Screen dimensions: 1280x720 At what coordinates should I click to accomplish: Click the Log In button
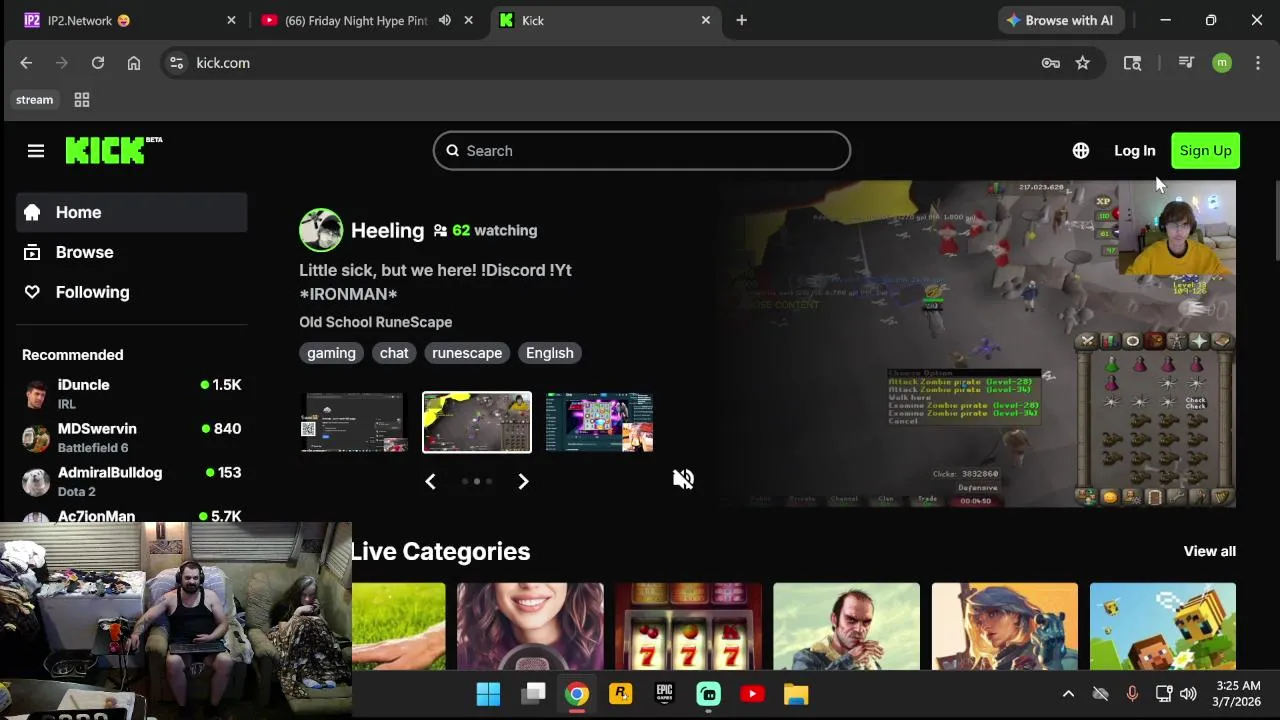pos(1134,151)
